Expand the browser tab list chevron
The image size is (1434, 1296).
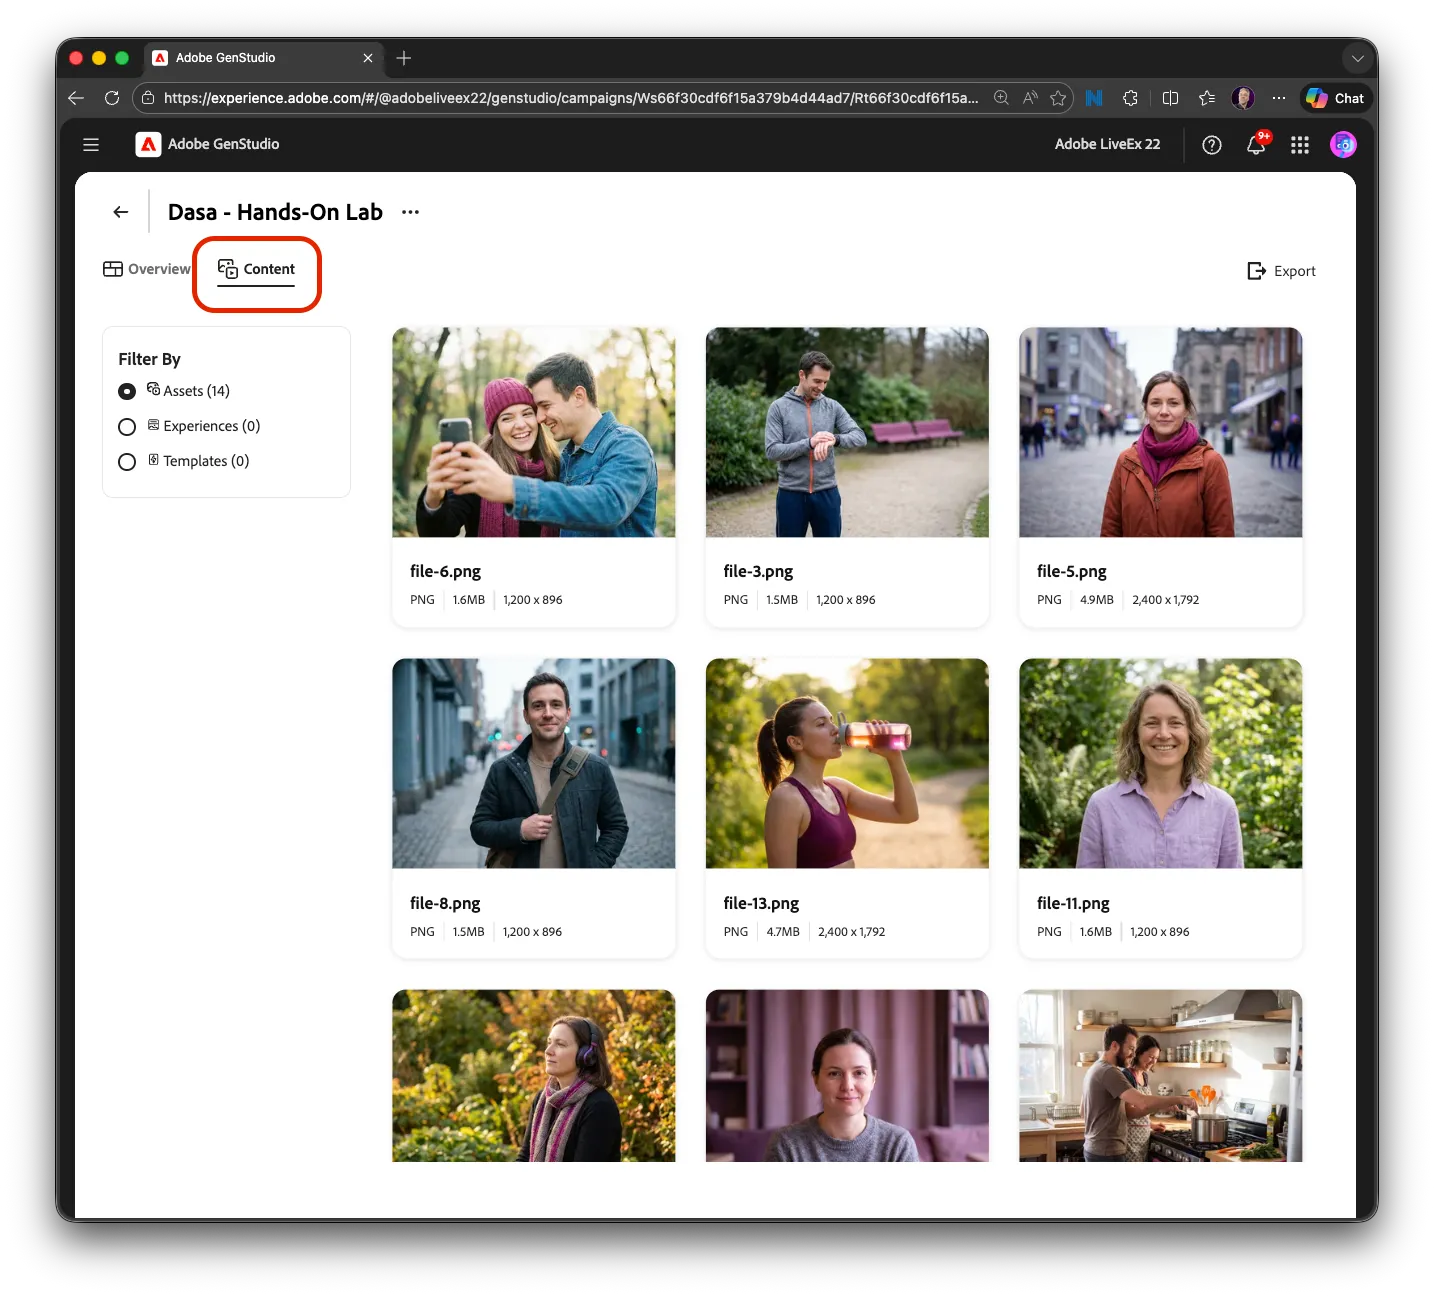[1357, 58]
